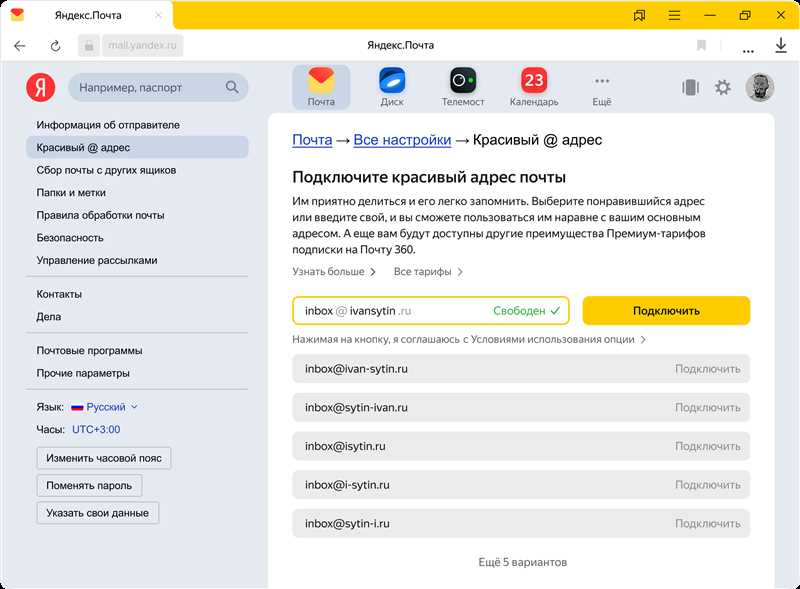The height and width of the screenshot is (589, 800).
Task: Open the Календарь calendar icon
Action: click(534, 87)
